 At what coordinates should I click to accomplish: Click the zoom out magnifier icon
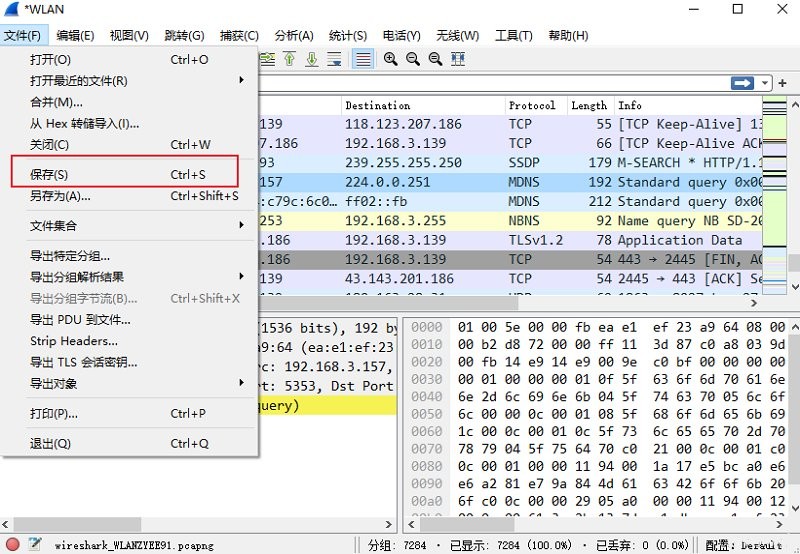coord(412,60)
